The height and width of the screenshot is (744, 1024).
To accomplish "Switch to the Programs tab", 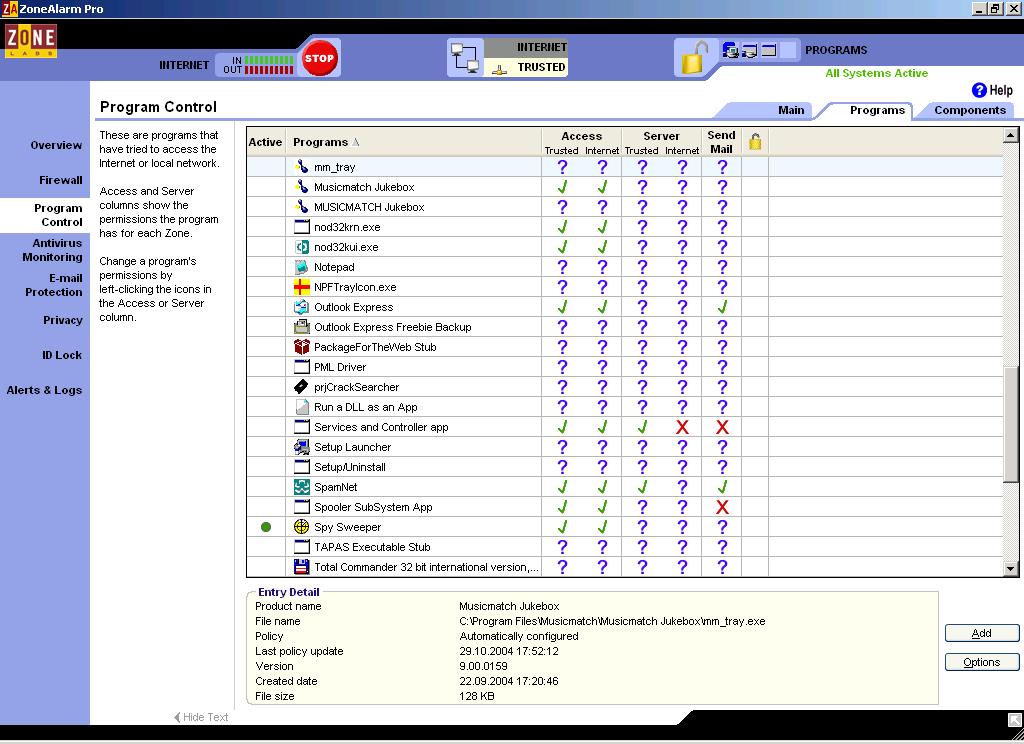I will tap(877, 110).
